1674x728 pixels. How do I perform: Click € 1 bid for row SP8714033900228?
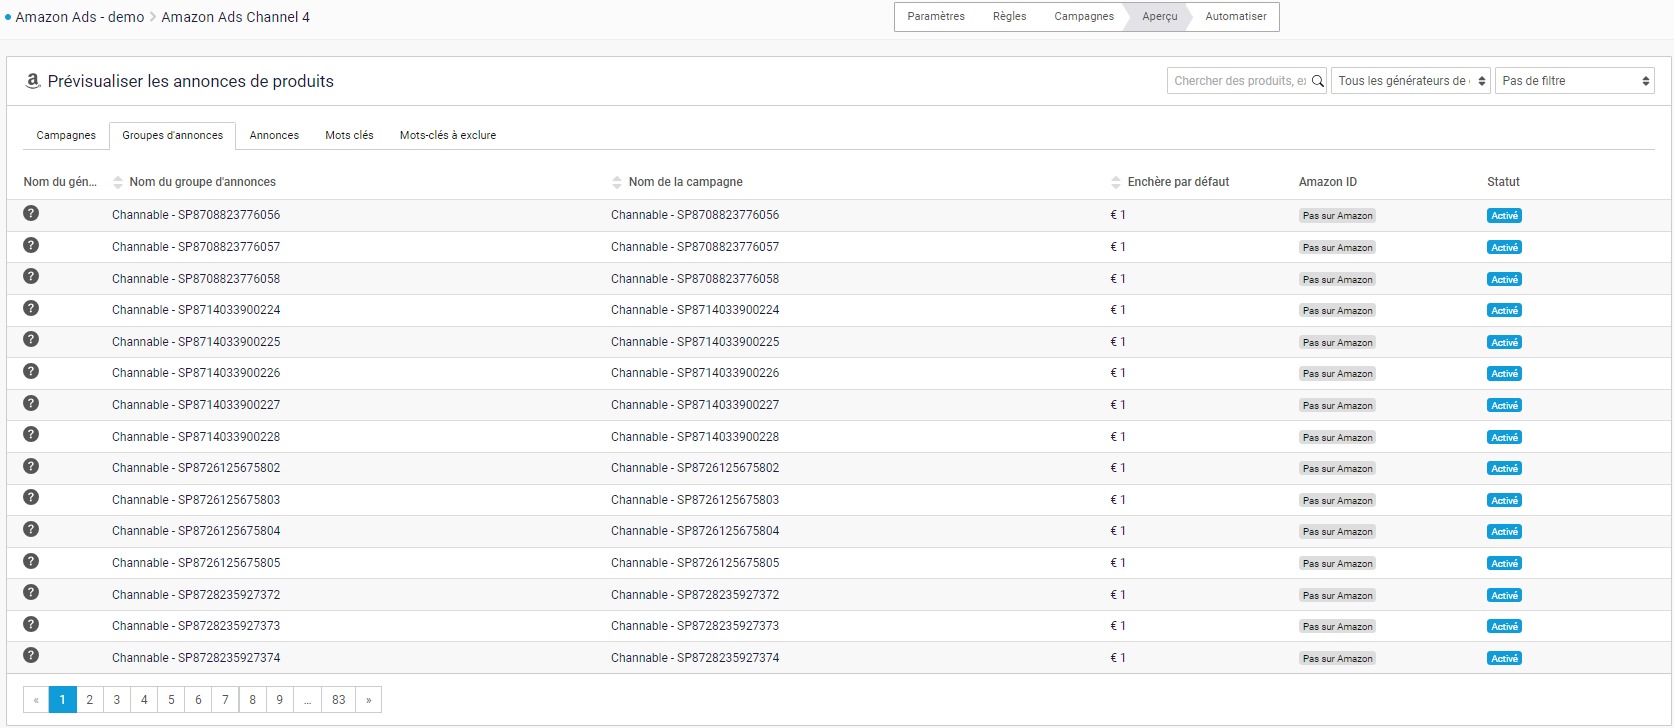point(1118,437)
